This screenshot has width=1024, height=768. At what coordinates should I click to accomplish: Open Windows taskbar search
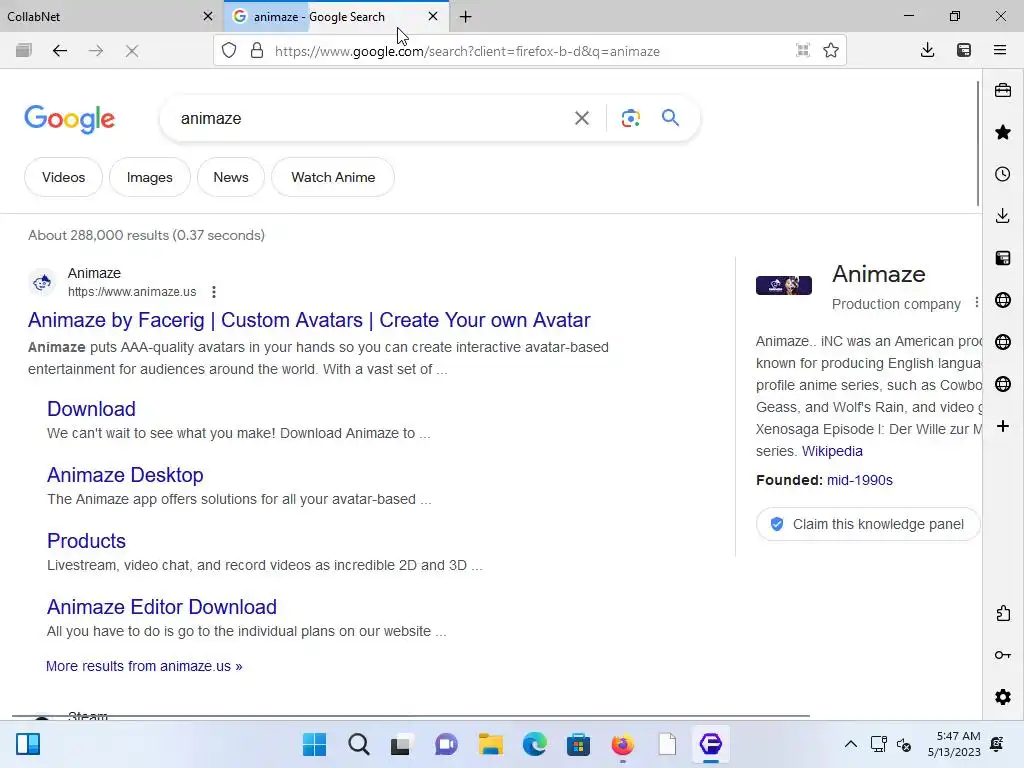click(359, 744)
